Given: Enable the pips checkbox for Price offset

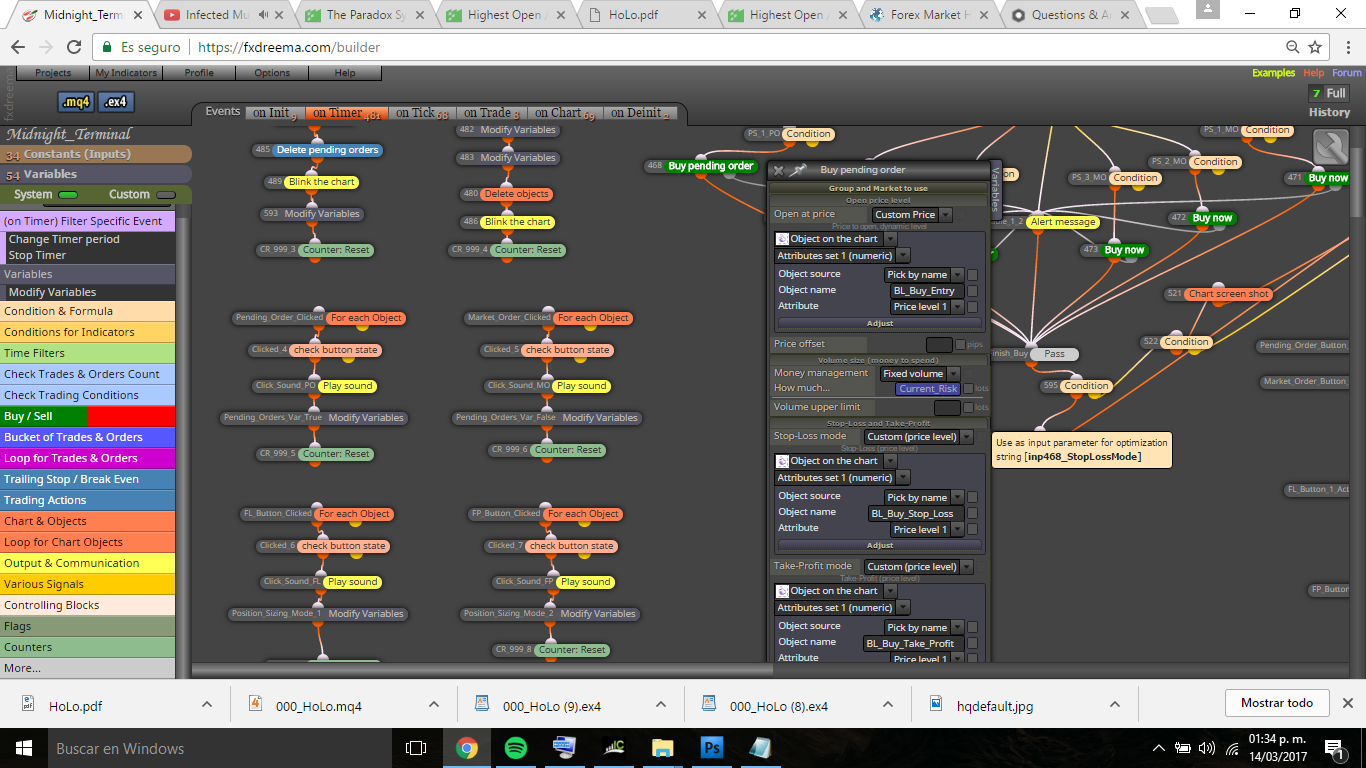Looking at the screenshot, I should (x=960, y=344).
